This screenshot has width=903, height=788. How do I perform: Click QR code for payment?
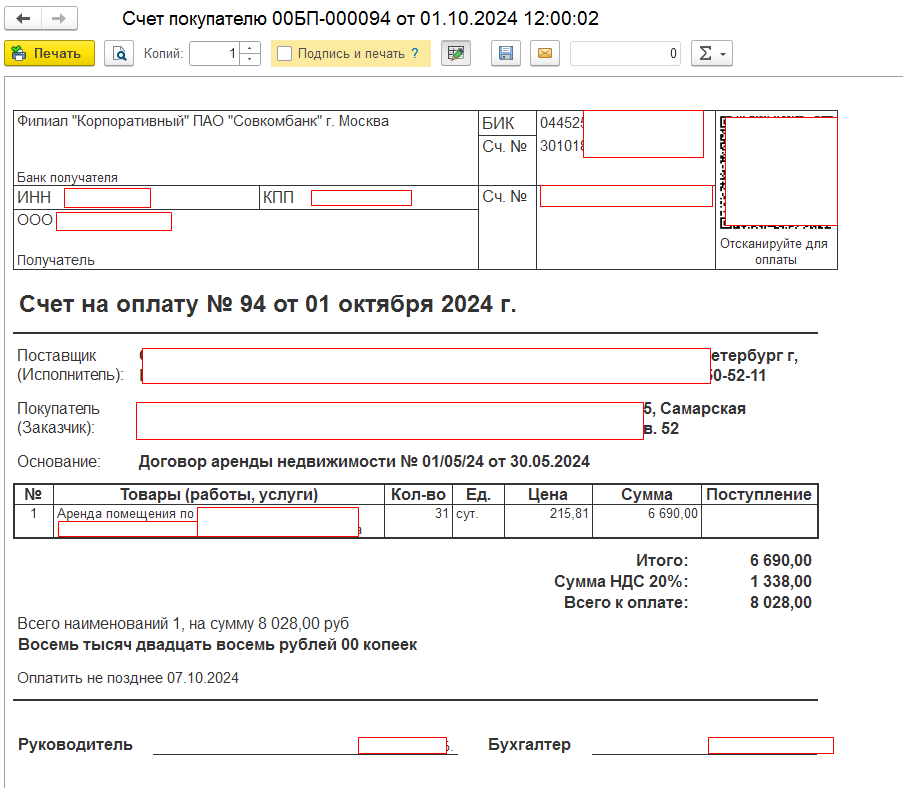click(776, 172)
